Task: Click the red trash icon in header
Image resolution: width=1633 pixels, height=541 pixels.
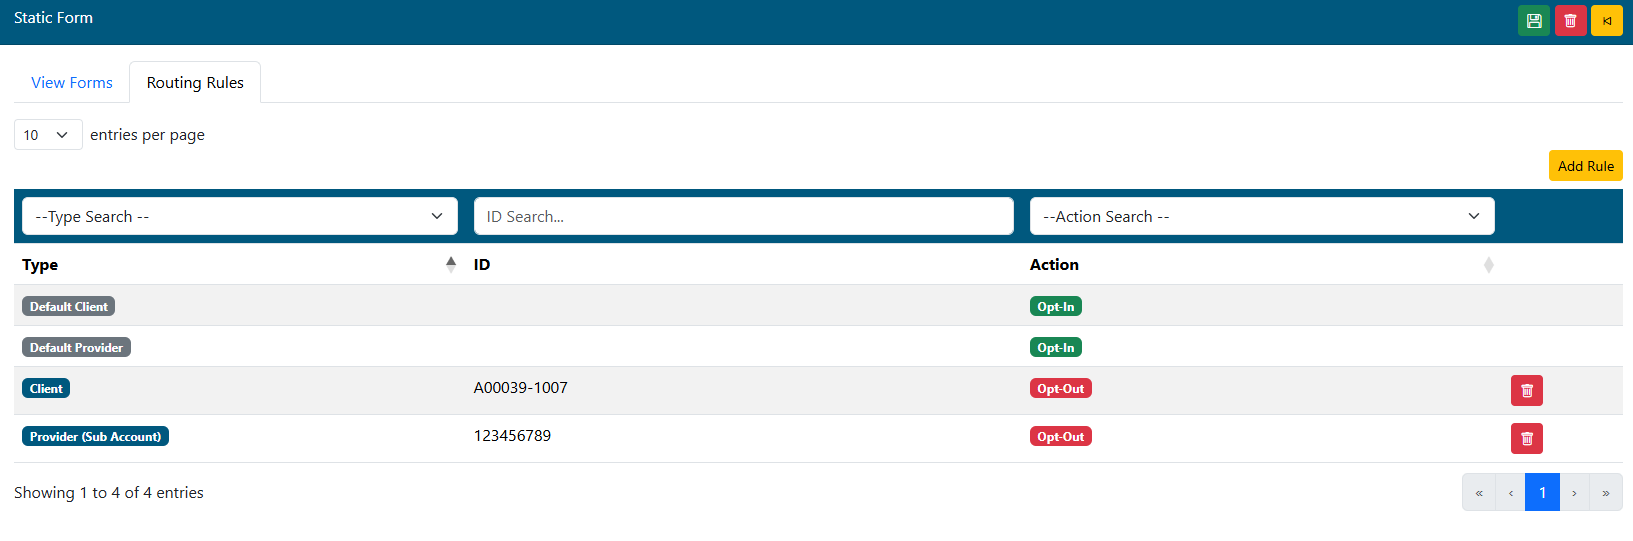Action: (x=1570, y=21)
